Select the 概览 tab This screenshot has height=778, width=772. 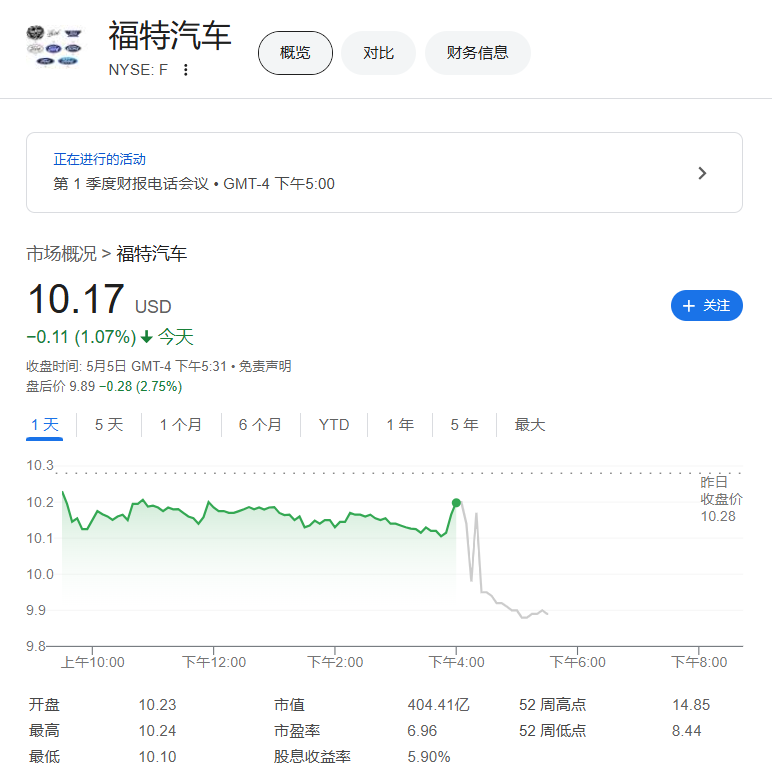pyautogui.click(x=295, y=53)
